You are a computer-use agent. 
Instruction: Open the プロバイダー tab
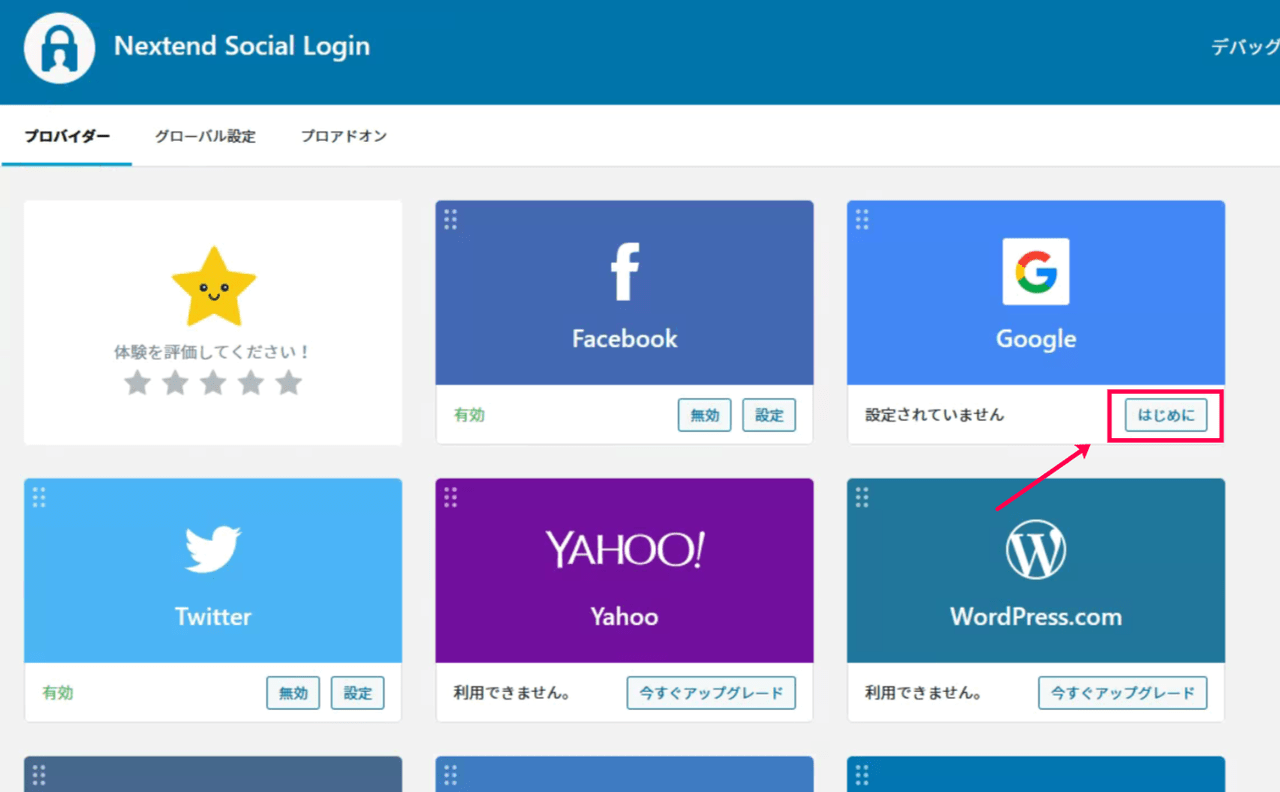pyautogui.click(x=67, y=136)
